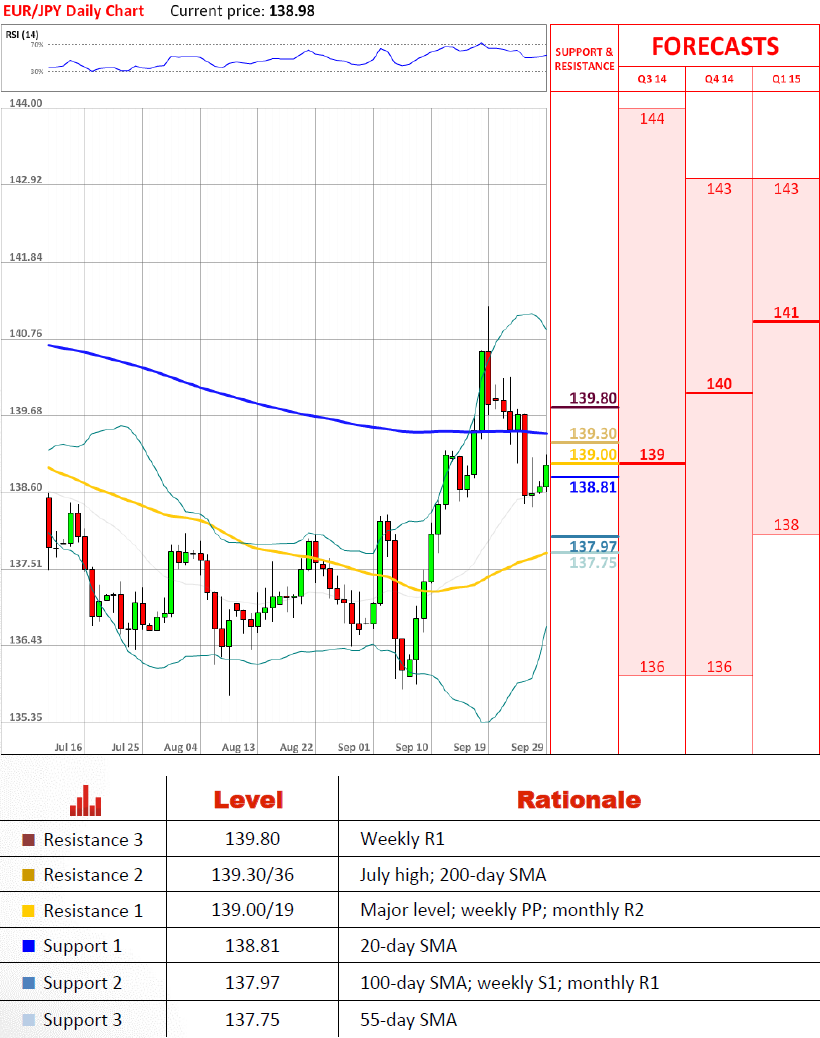Click the Resistance 1 row label
The height and width of the screenshot is (1038, 820).
pos(93,910)
